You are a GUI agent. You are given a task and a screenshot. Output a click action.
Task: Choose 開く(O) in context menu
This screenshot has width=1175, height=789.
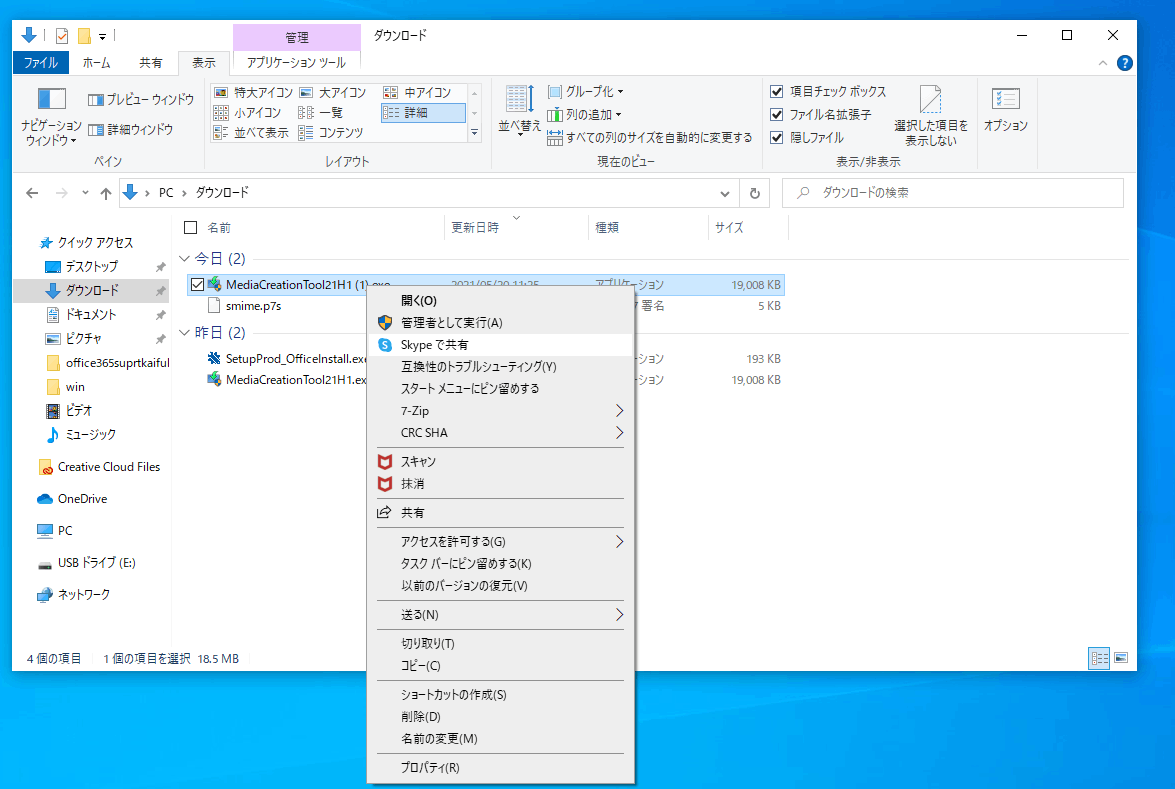[499, 300]
